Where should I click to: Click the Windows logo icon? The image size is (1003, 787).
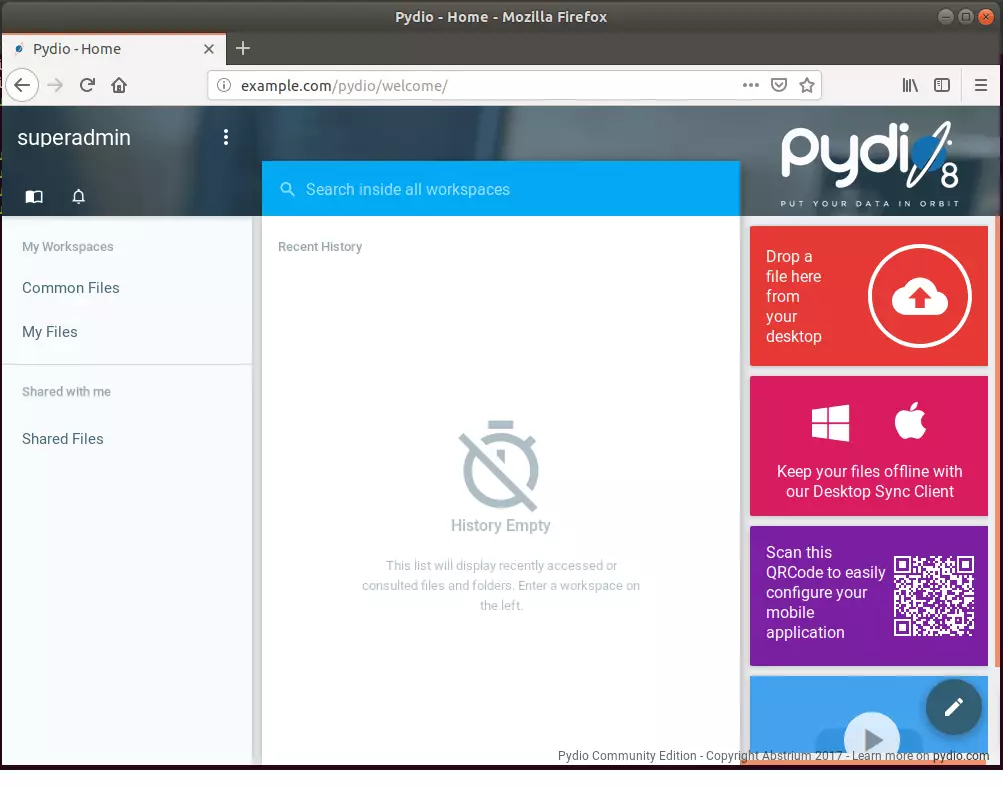[830, 423]
